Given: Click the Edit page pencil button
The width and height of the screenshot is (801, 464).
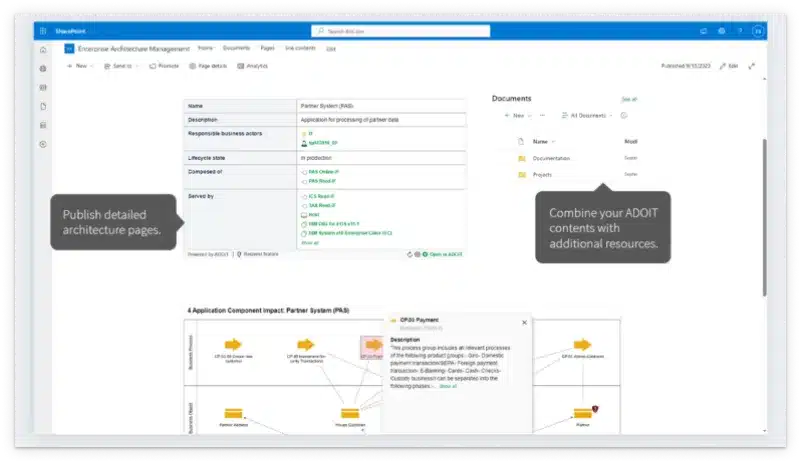Looking at the screenshot, I should (728, 66).
